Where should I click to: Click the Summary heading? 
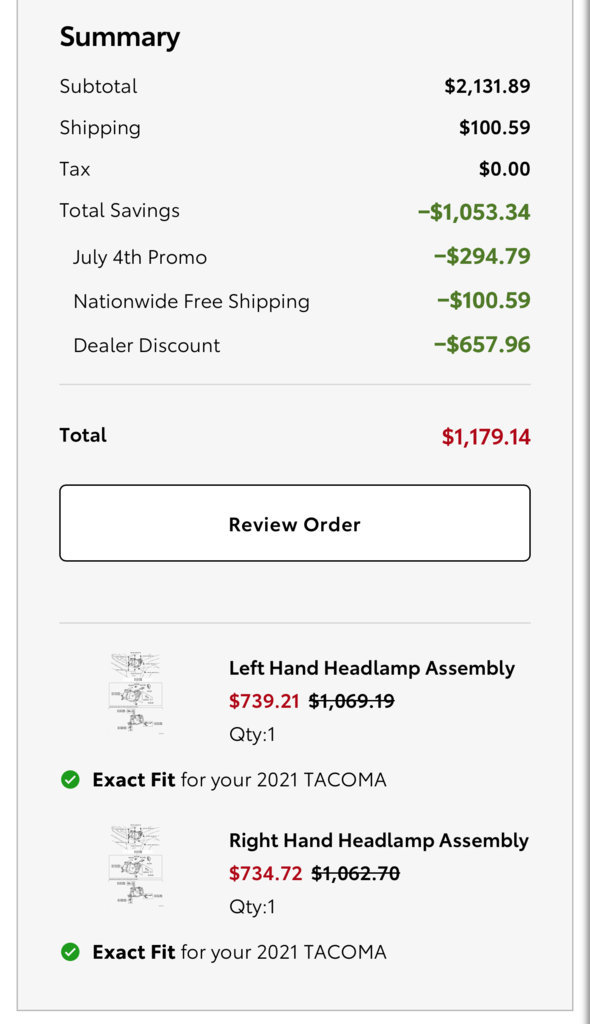click(x=120, y=37)
